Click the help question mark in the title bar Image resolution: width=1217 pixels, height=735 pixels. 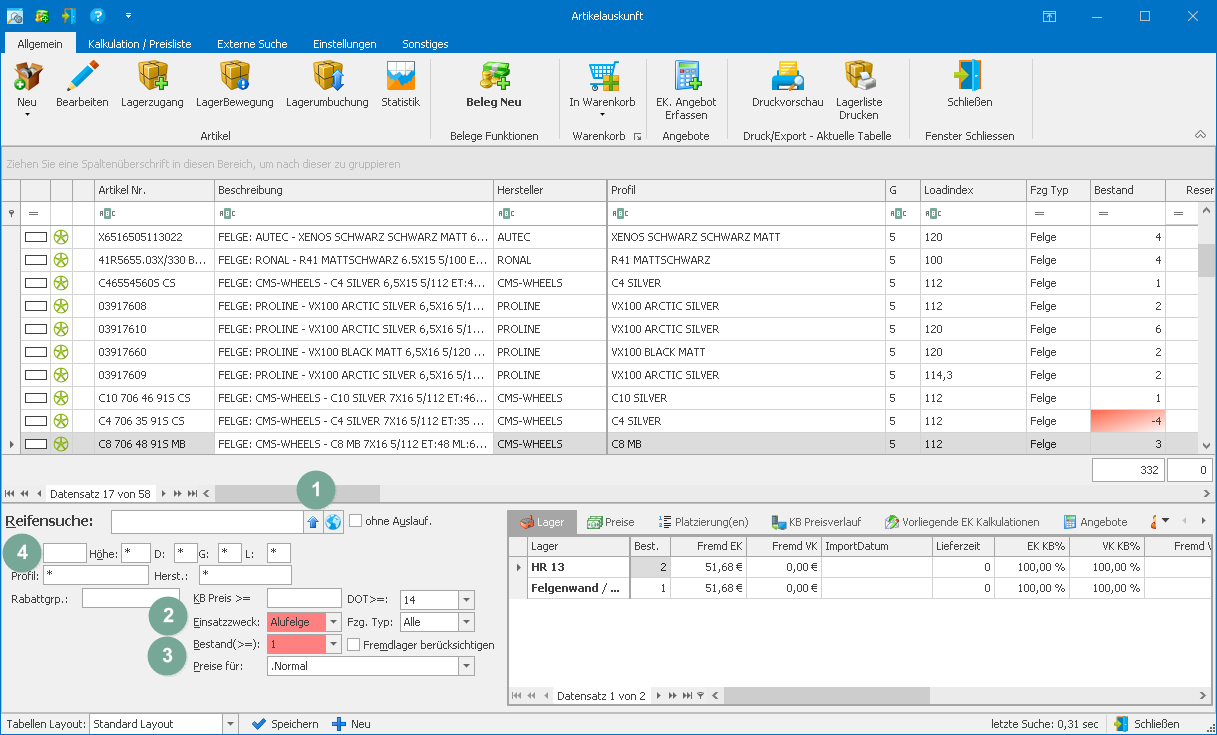coord(97,16)
